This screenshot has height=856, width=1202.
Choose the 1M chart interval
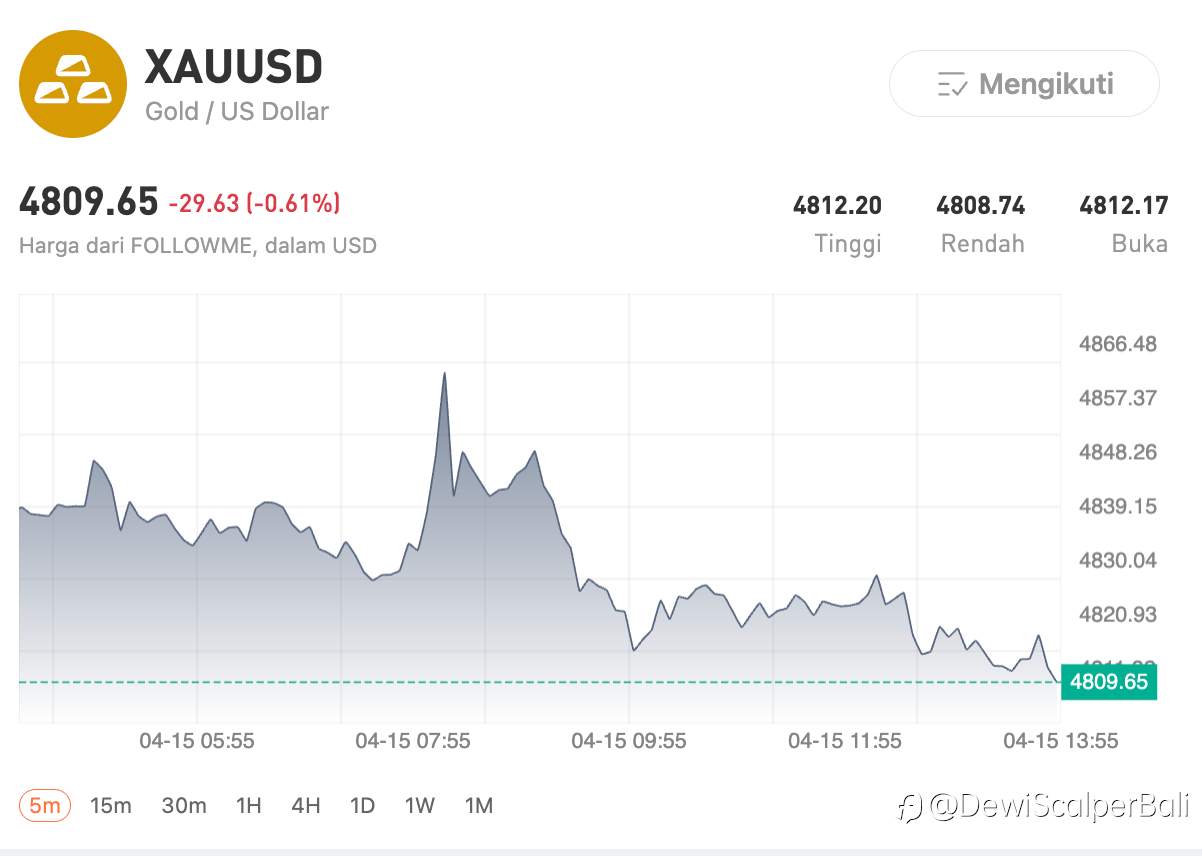[x=479, y=805]
